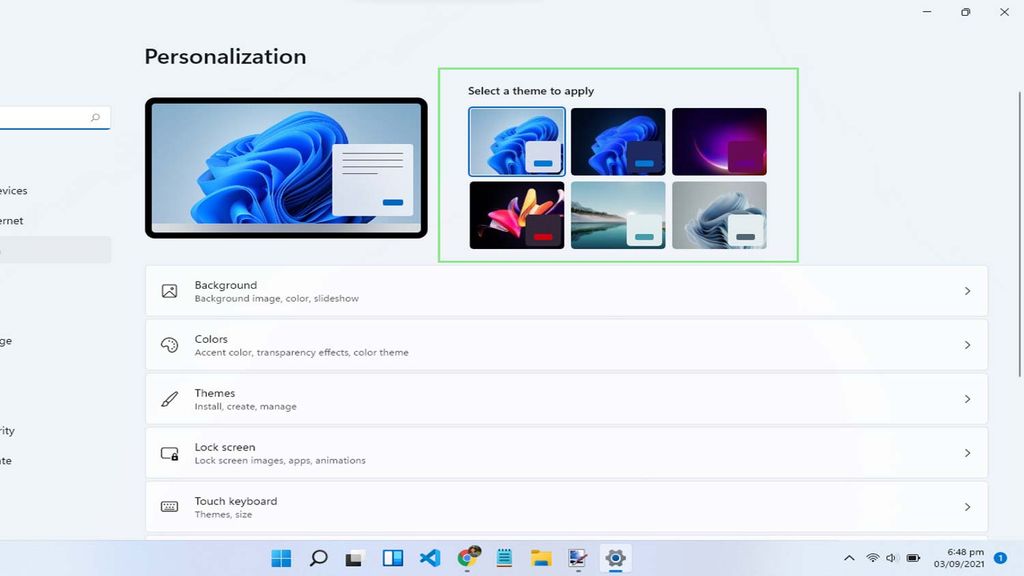Select the pink flower dark theme
This screenshot has height=576, width=1024.
pos(516,214)
